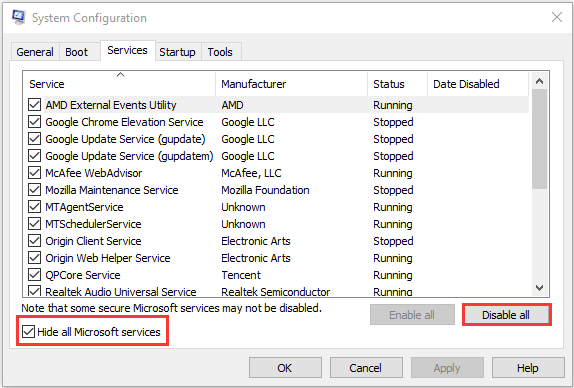Confirm with the OK button

tap(285, 368)
